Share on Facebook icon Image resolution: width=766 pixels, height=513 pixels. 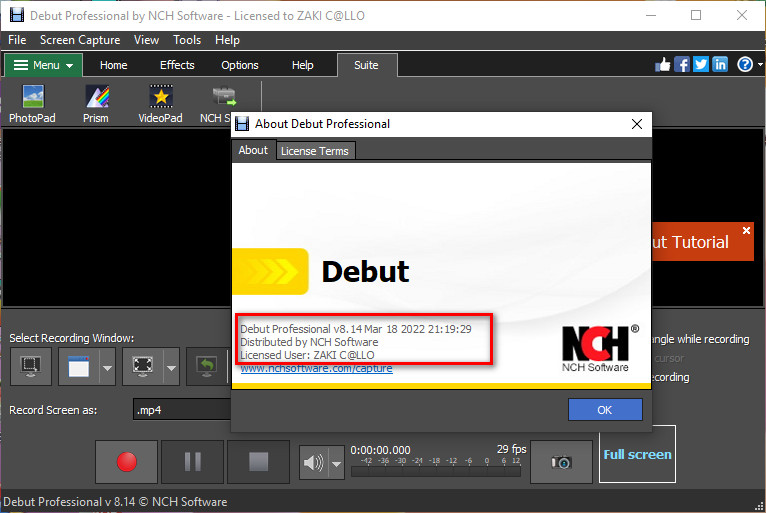point(682,64)
